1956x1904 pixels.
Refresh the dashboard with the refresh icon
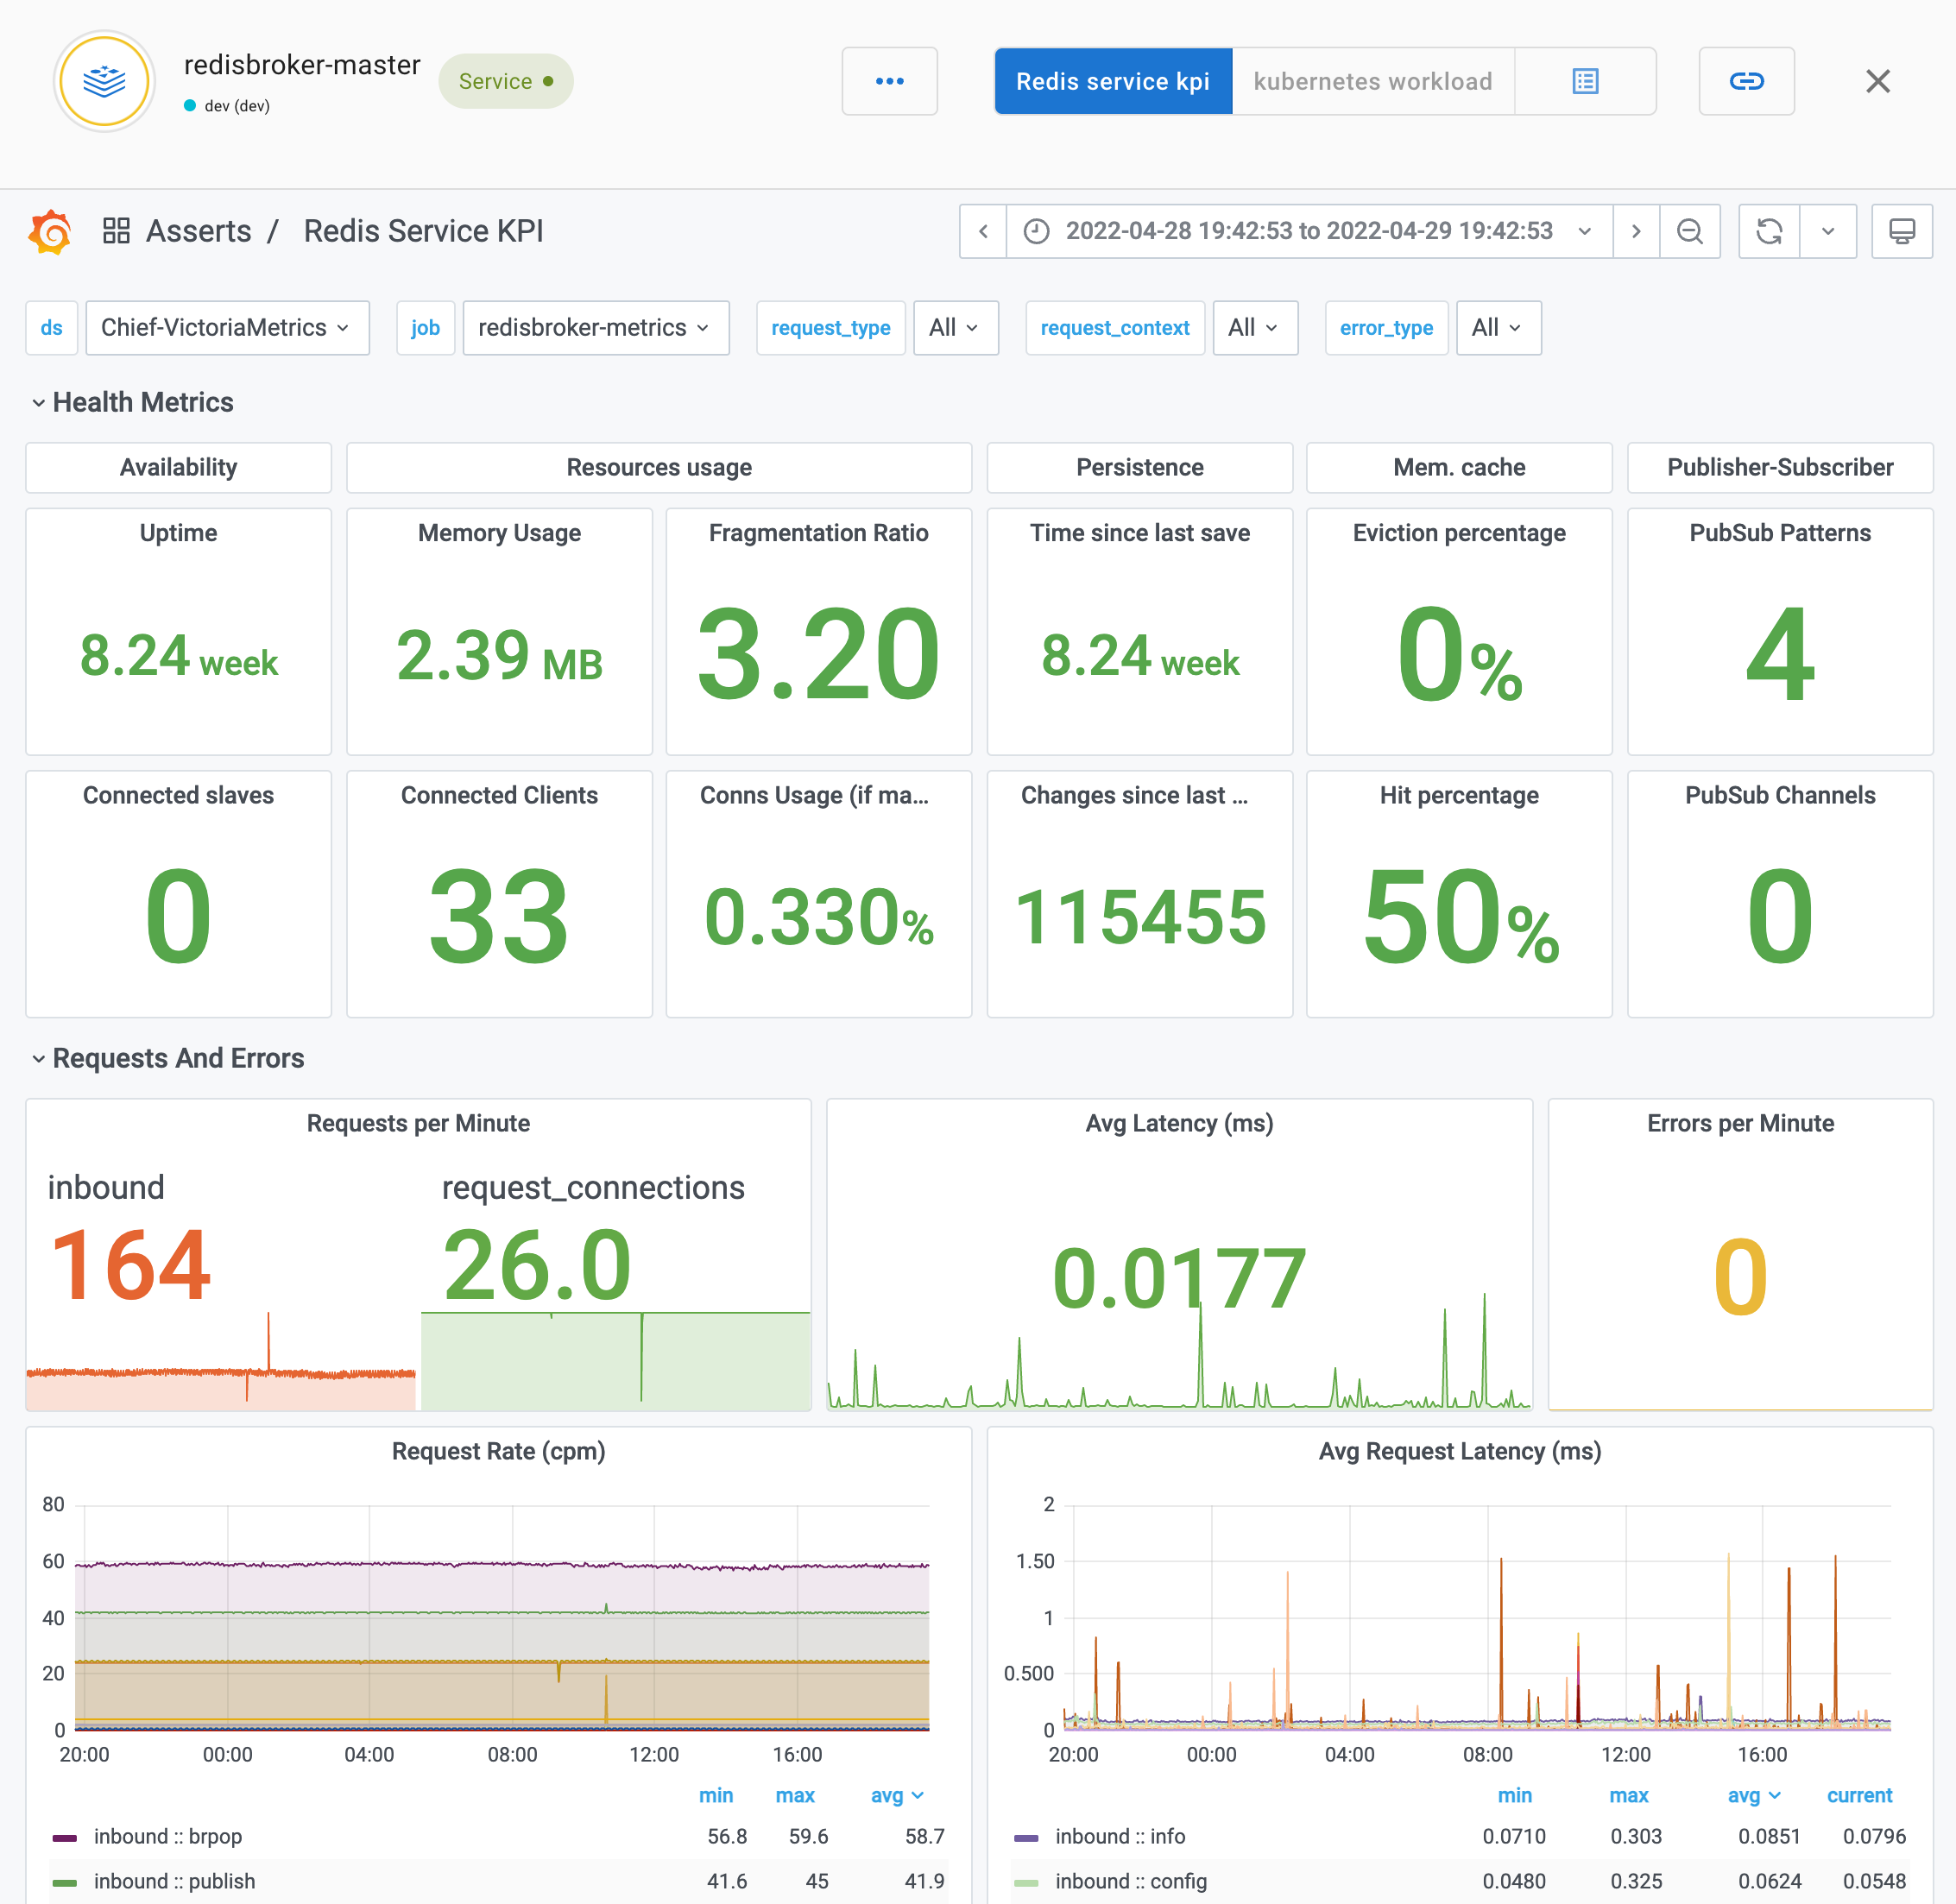[1769, 232]
